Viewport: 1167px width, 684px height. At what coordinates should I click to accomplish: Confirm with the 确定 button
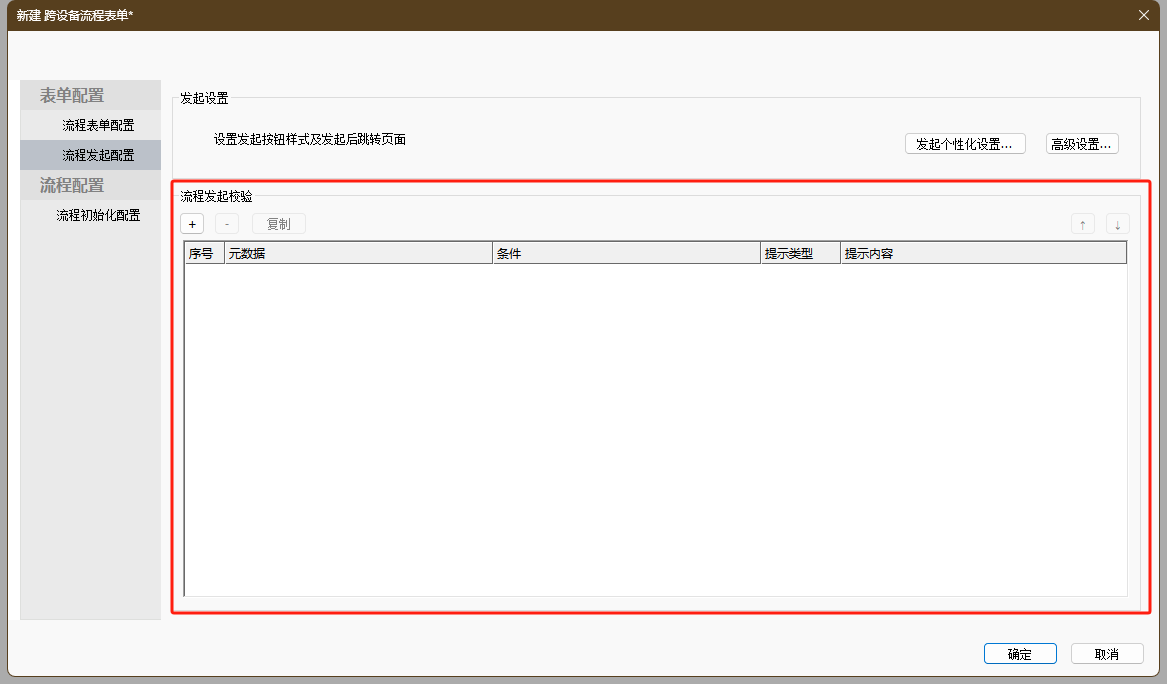[x=1020, y=654]
